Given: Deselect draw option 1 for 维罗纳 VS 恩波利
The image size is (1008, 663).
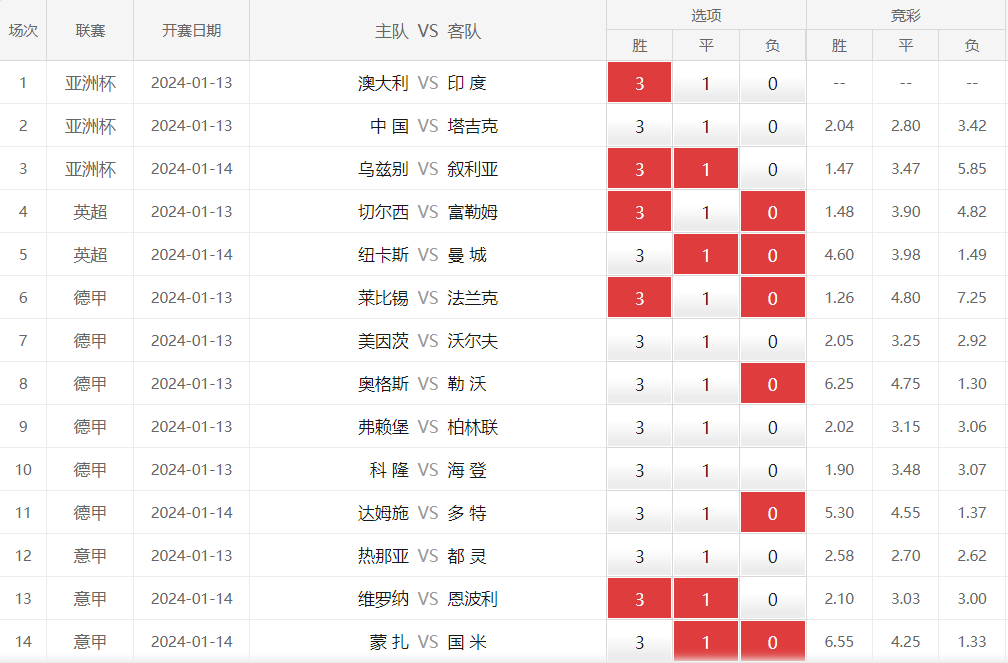Looking at the screenshot, I should click(706, 599).
